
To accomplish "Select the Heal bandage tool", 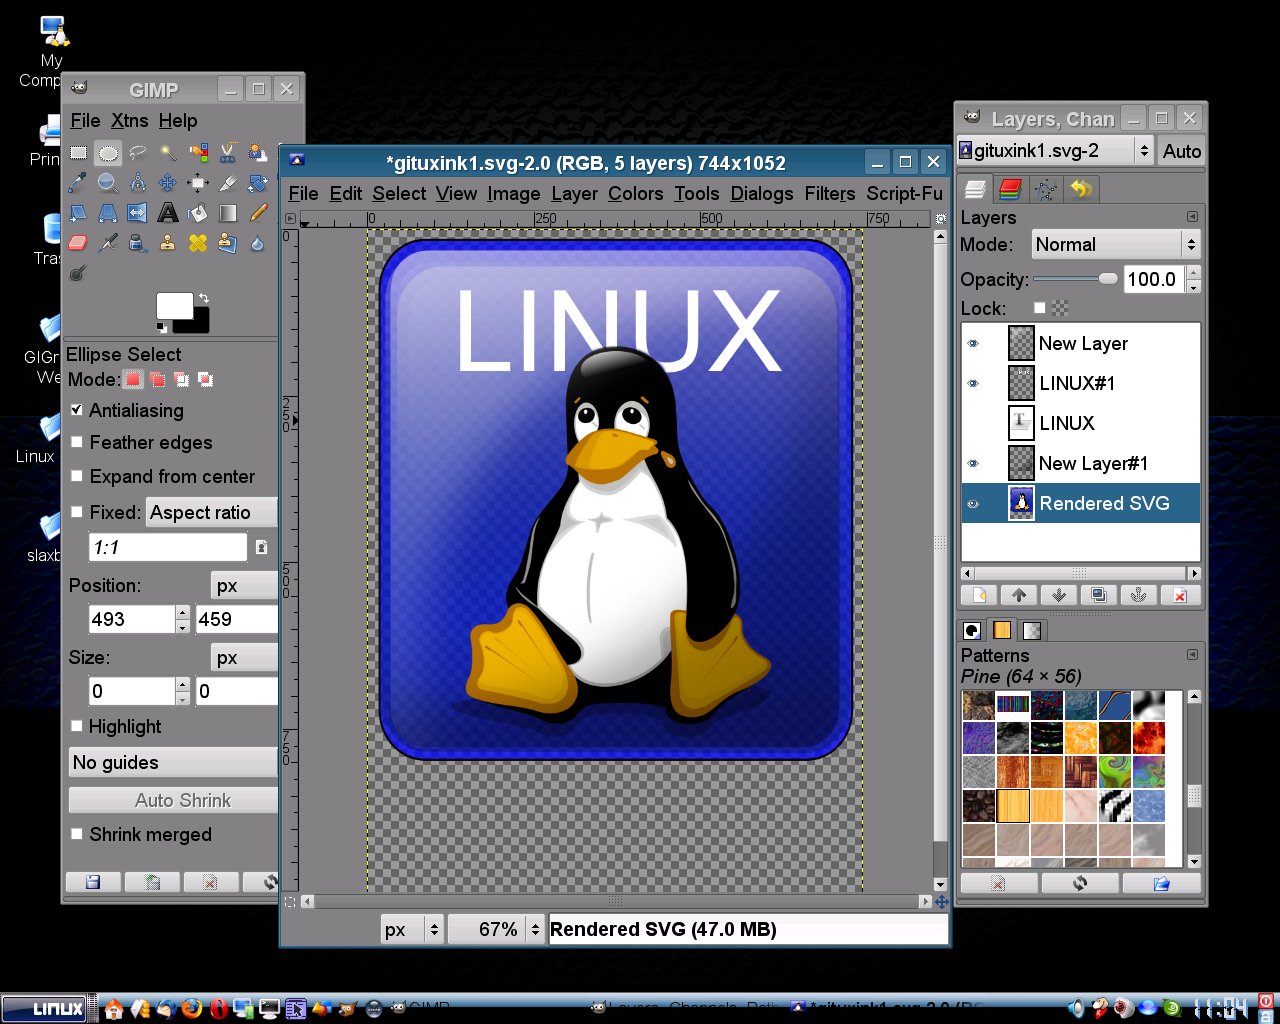I will pyautogui.click(x=198, y=243).
